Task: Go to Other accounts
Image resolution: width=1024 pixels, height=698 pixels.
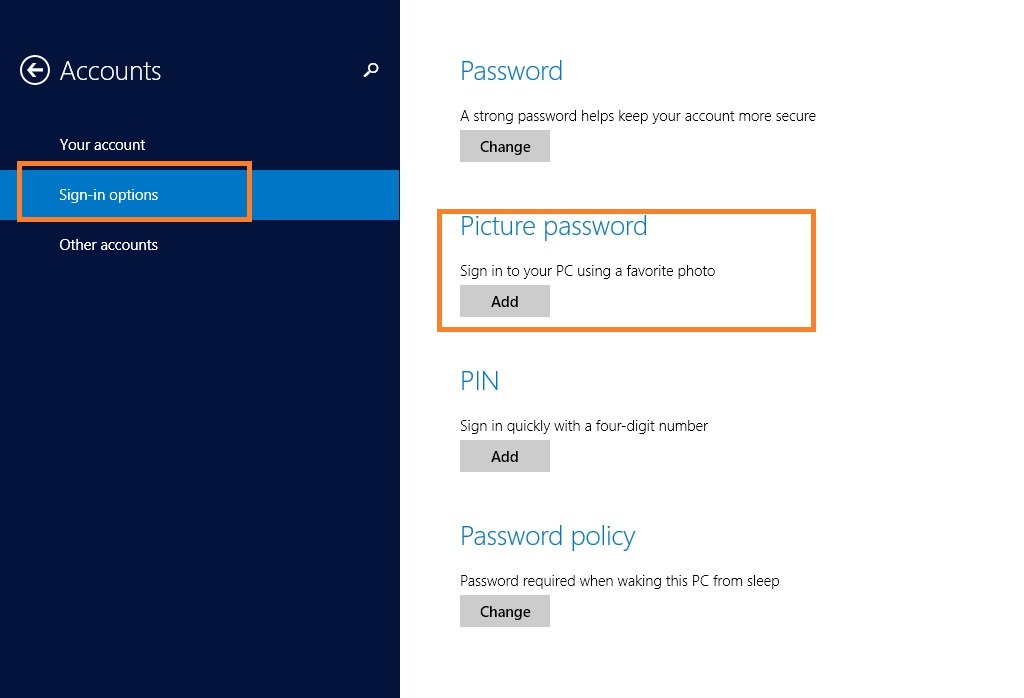Action: pyautogui.click(x=108, y=245)
